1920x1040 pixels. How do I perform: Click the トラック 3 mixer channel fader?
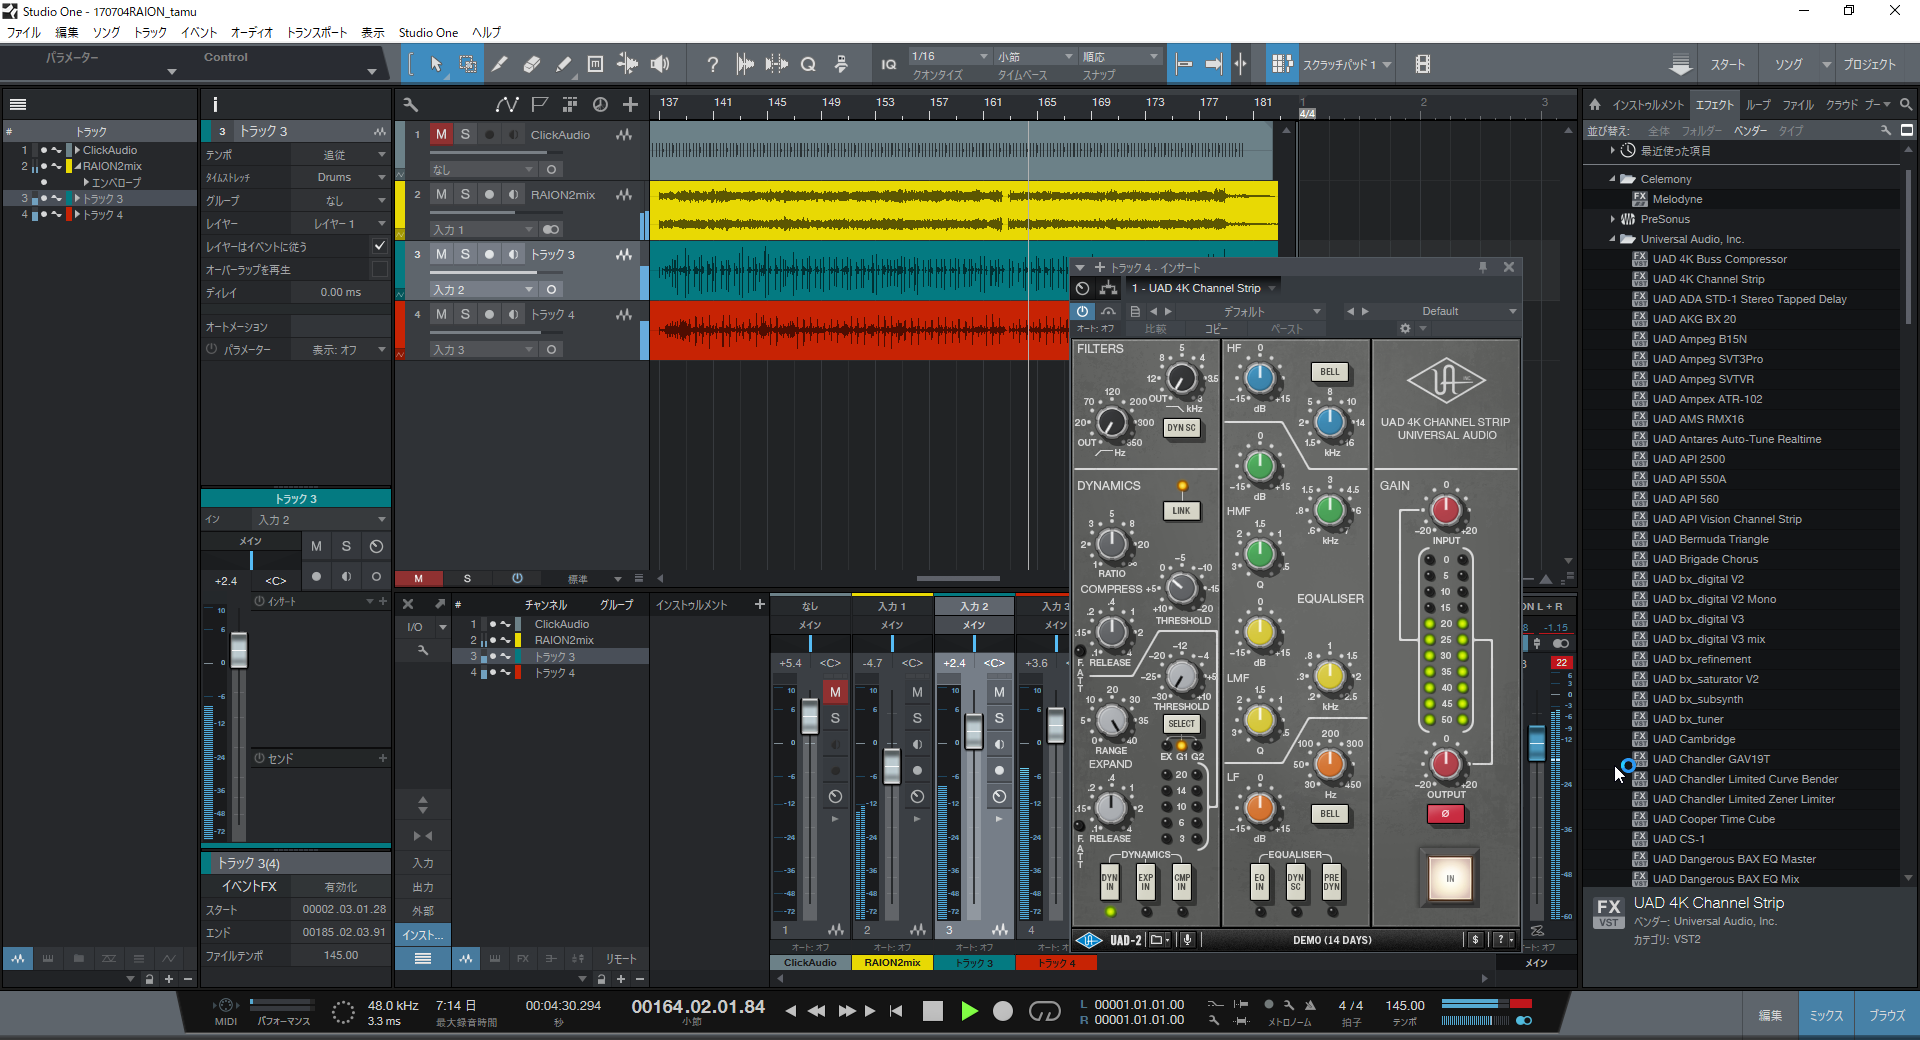(974, 730)
